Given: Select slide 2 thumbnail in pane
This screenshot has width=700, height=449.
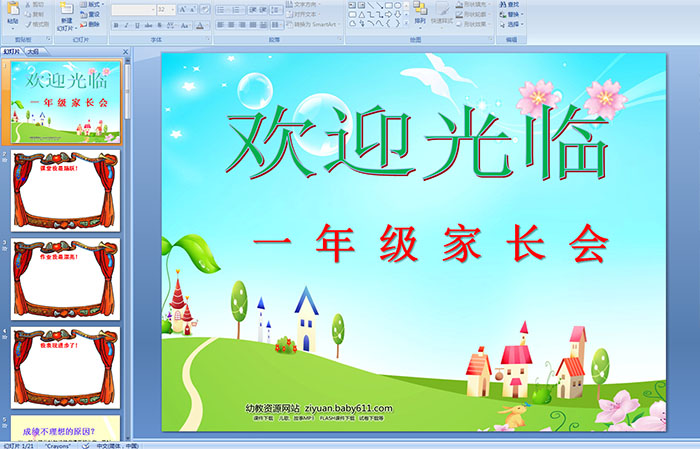Looking at the screenshot, I should 66,191.
